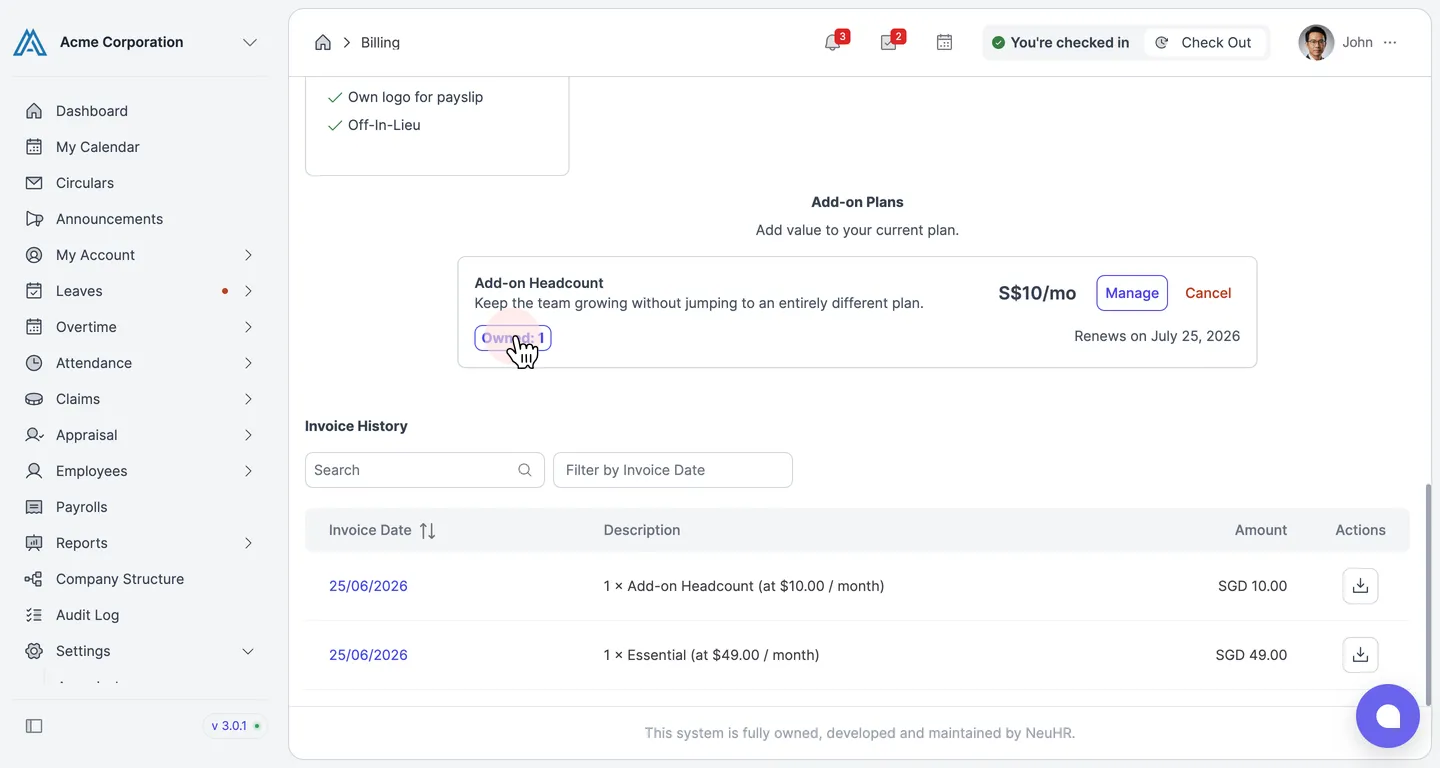1440x768 pixels.
Task: Open the notifications bell icon
Action: 832,42
